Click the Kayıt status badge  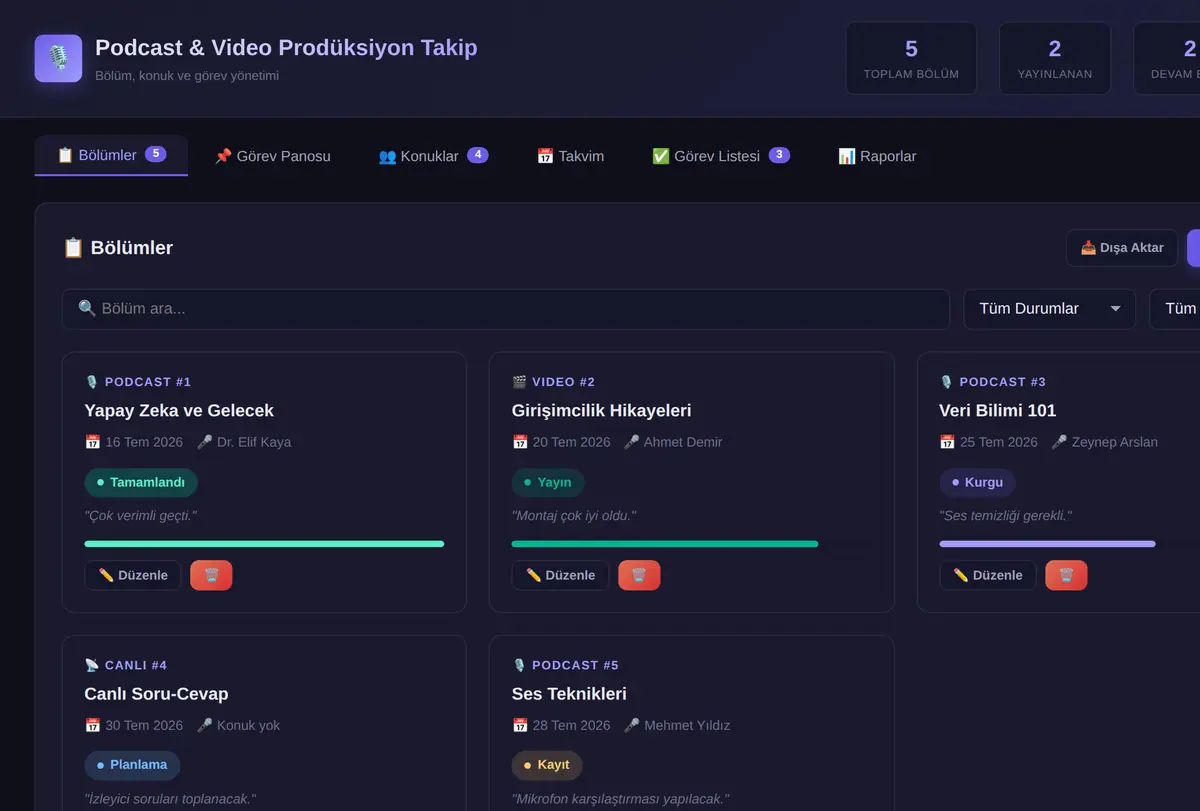[547, 765]
